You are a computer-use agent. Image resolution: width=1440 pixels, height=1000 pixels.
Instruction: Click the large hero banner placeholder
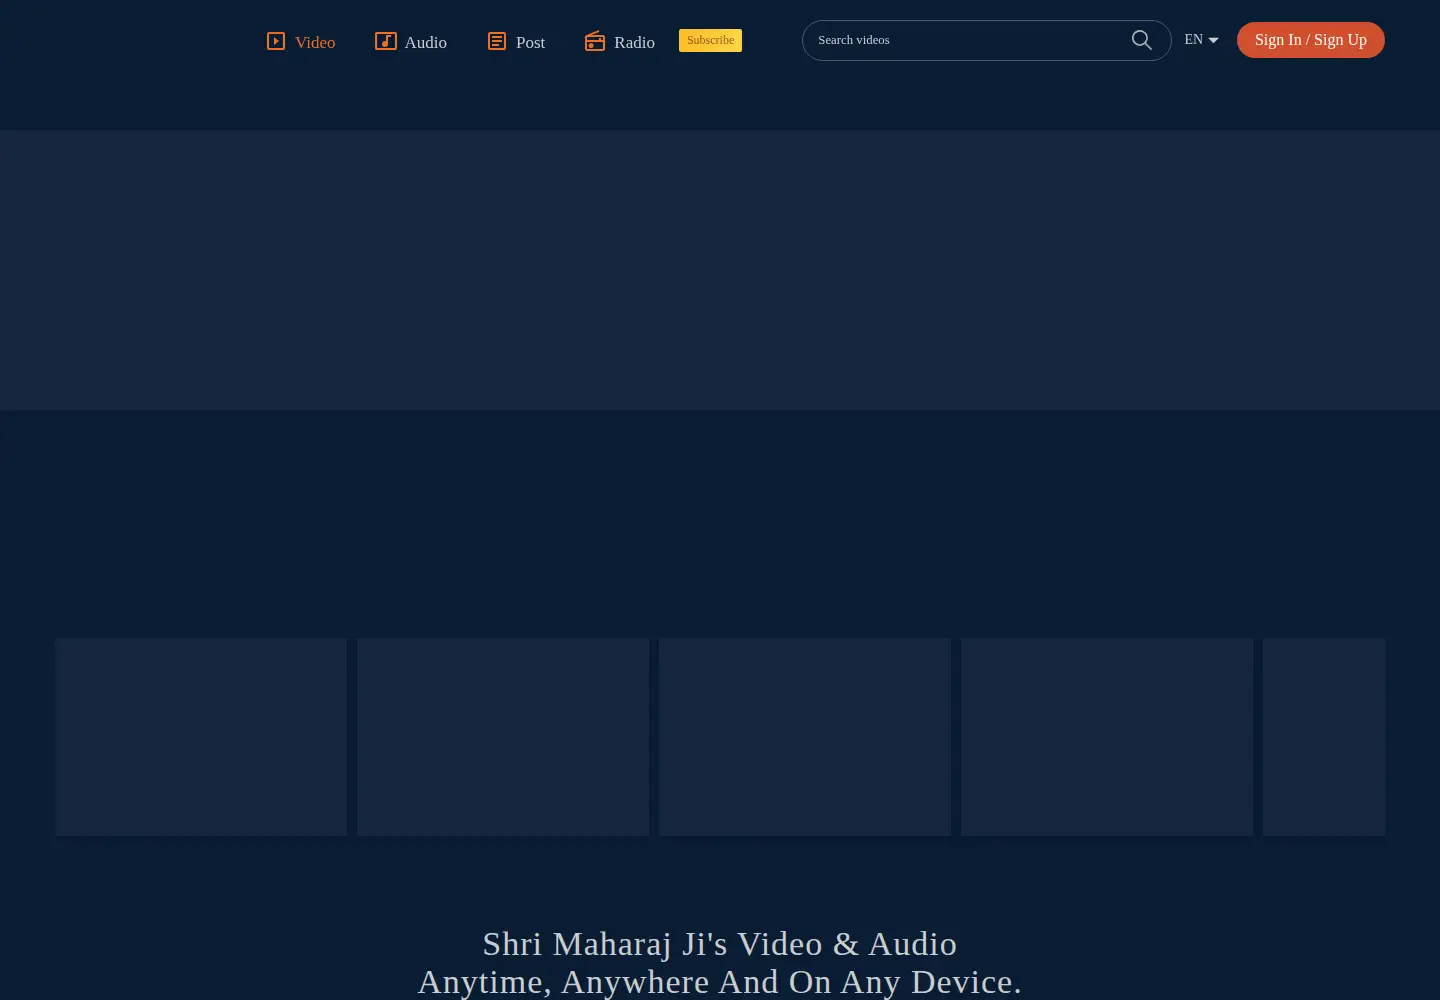(x=720, y=270)
